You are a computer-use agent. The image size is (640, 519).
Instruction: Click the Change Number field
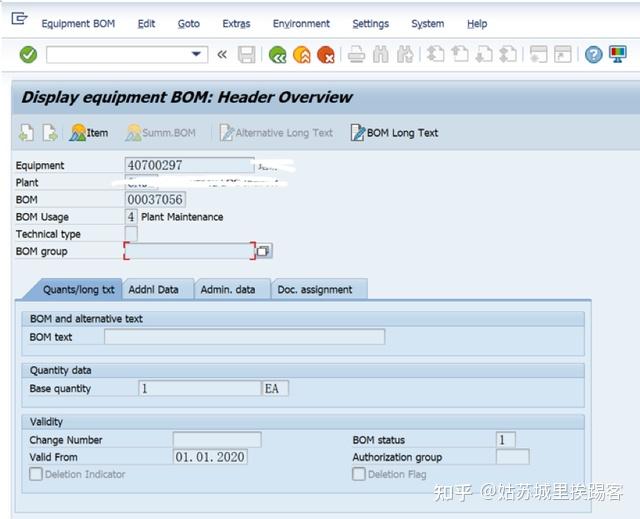pyautogui.click(x=217, y=439)
